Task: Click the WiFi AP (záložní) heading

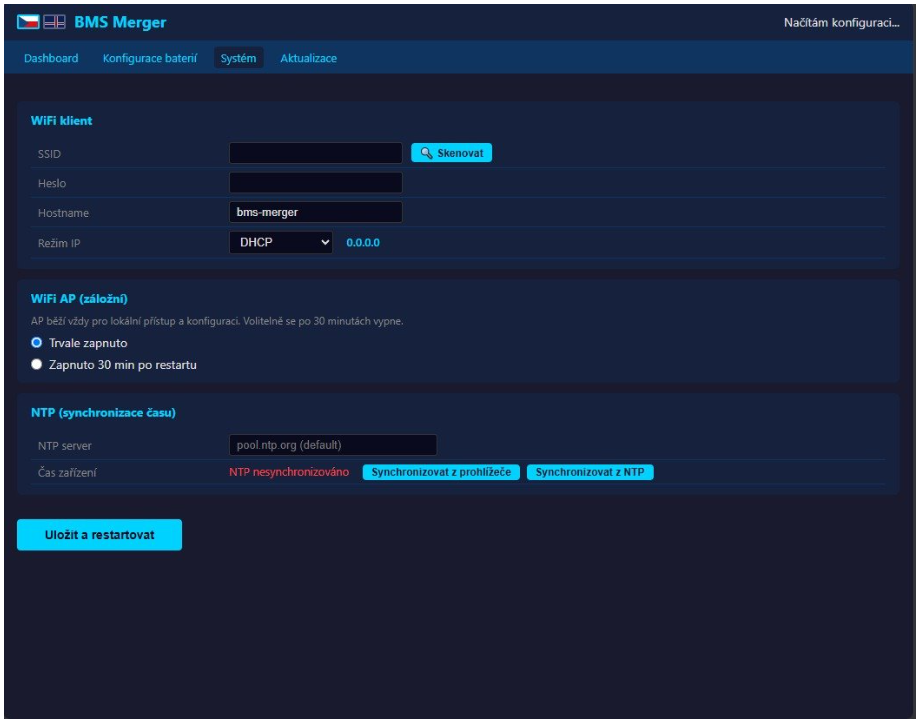Action: point(79,298)
